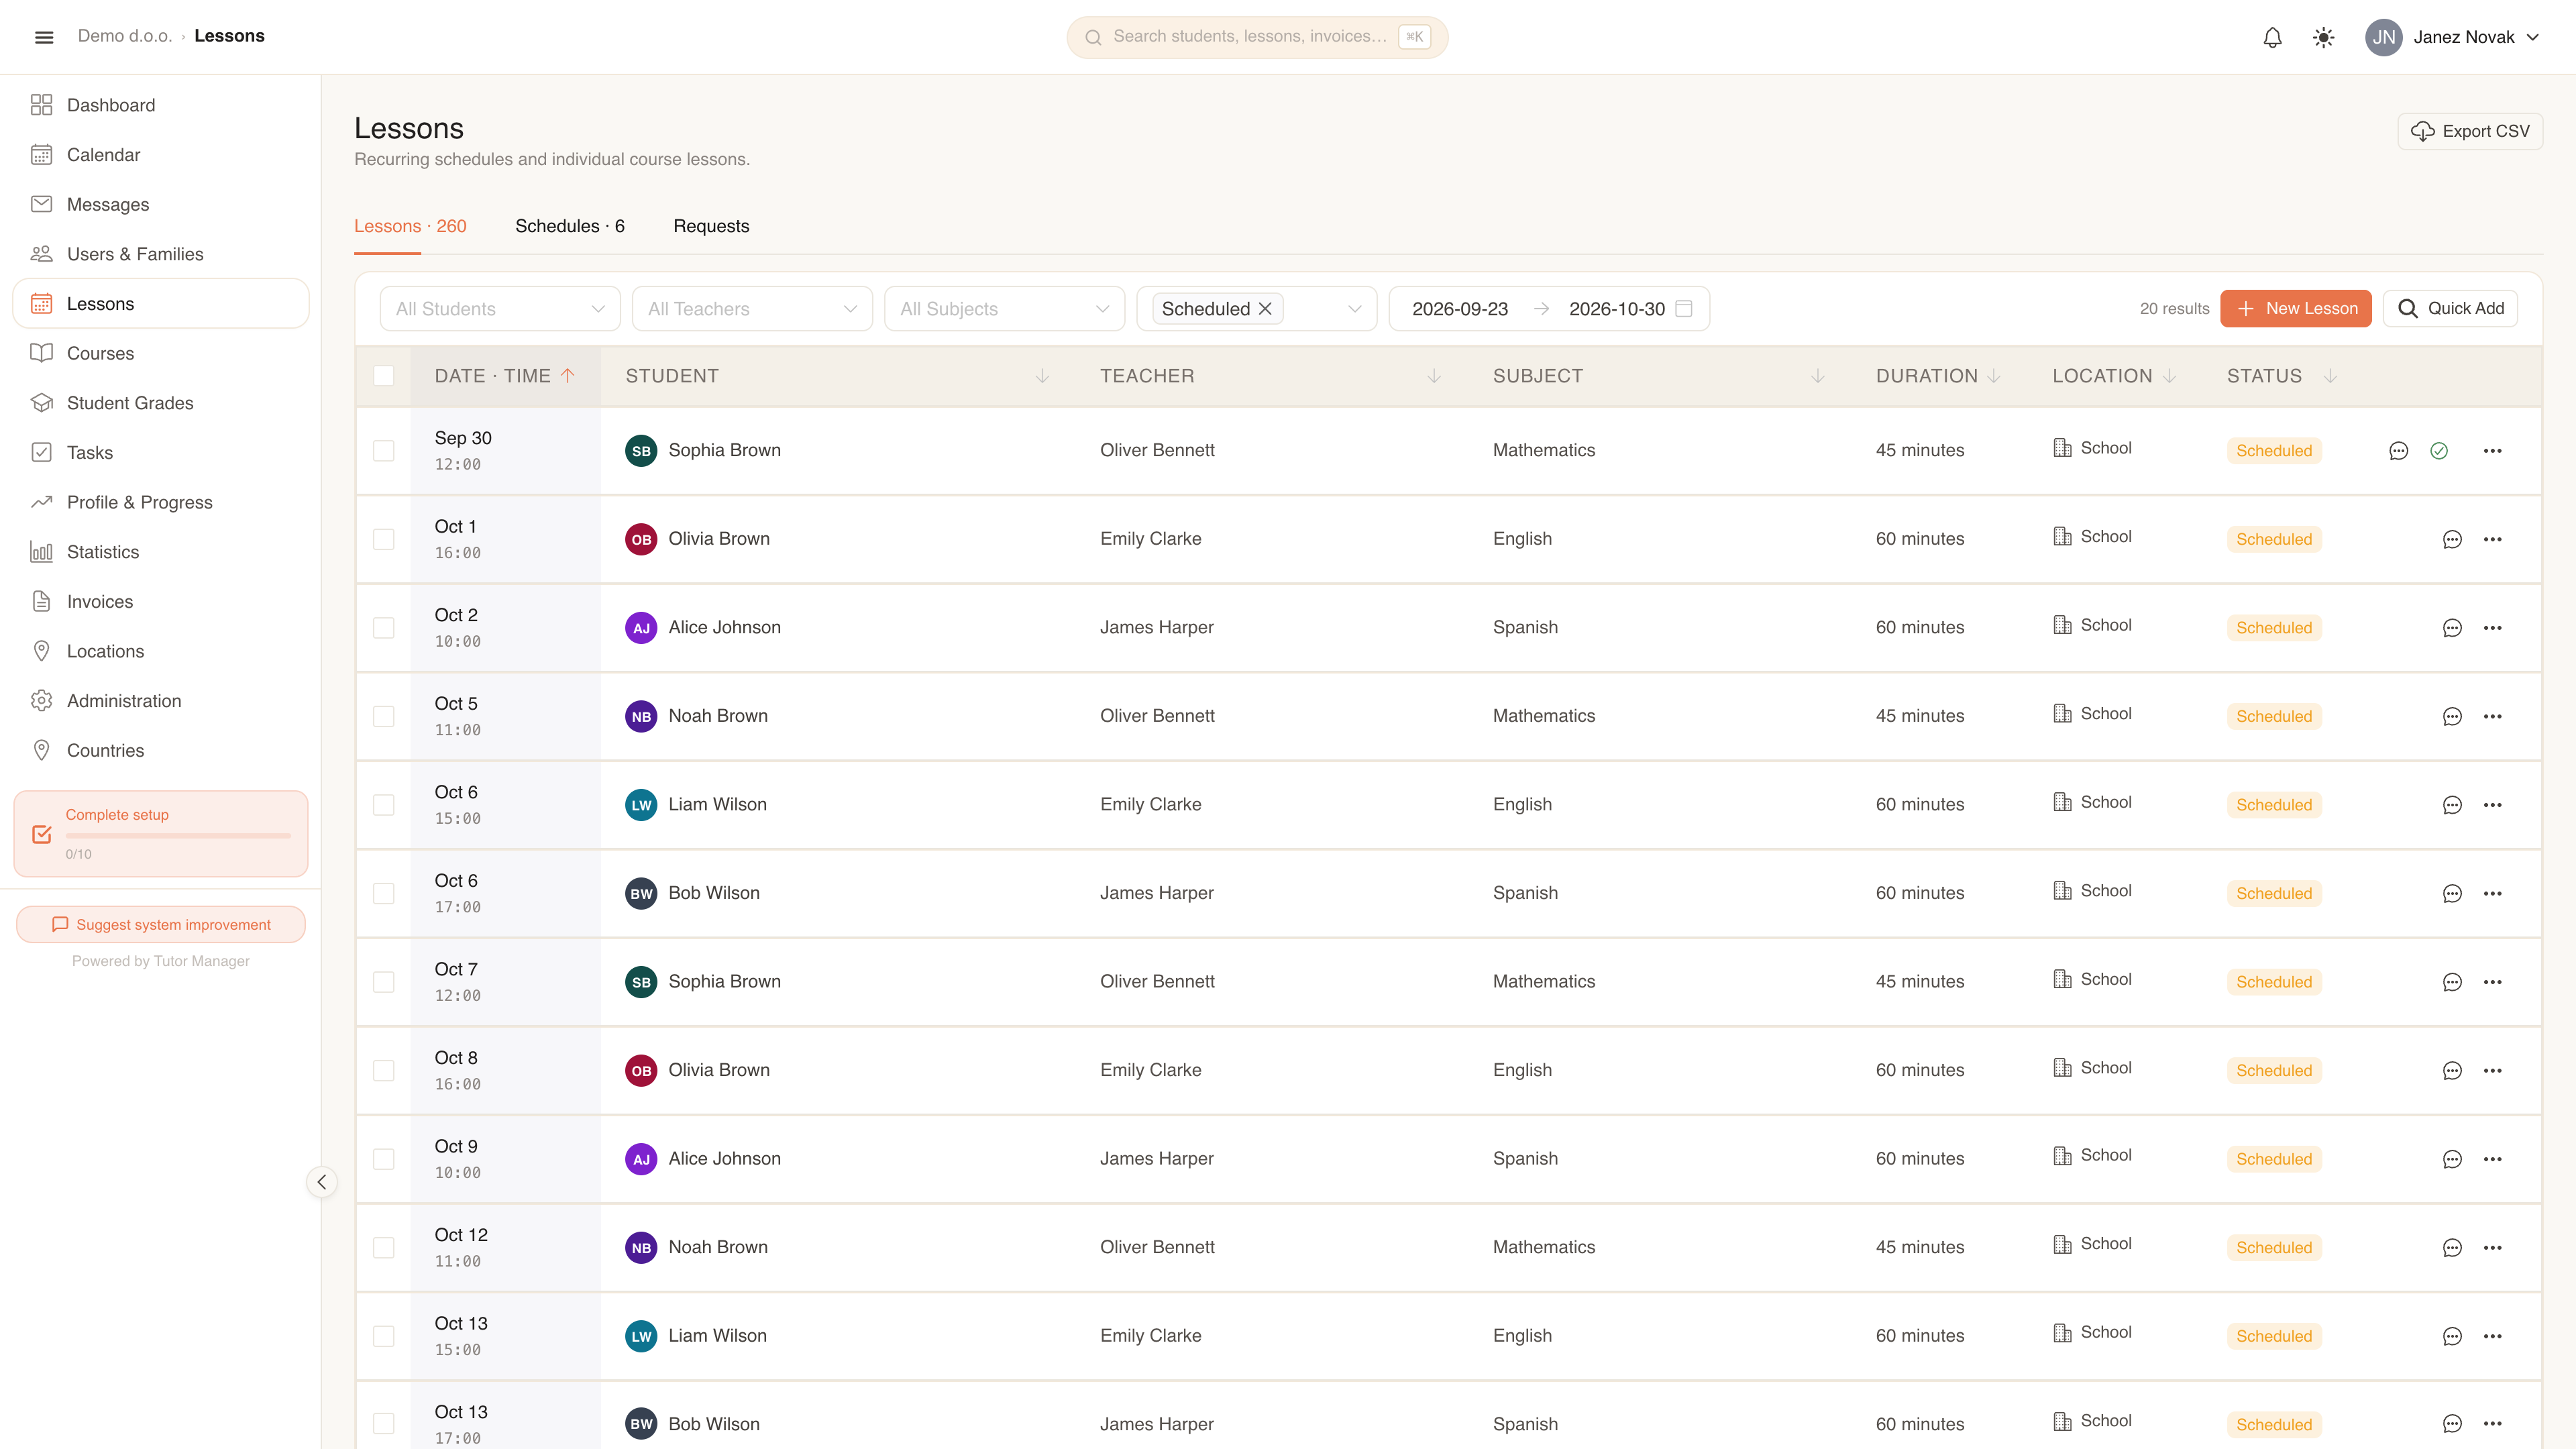Image resolution: width=2576 pixels, height=1449 pixels.
Task: Remove the Scheduled status filter tag
Action: [1265, 309]
